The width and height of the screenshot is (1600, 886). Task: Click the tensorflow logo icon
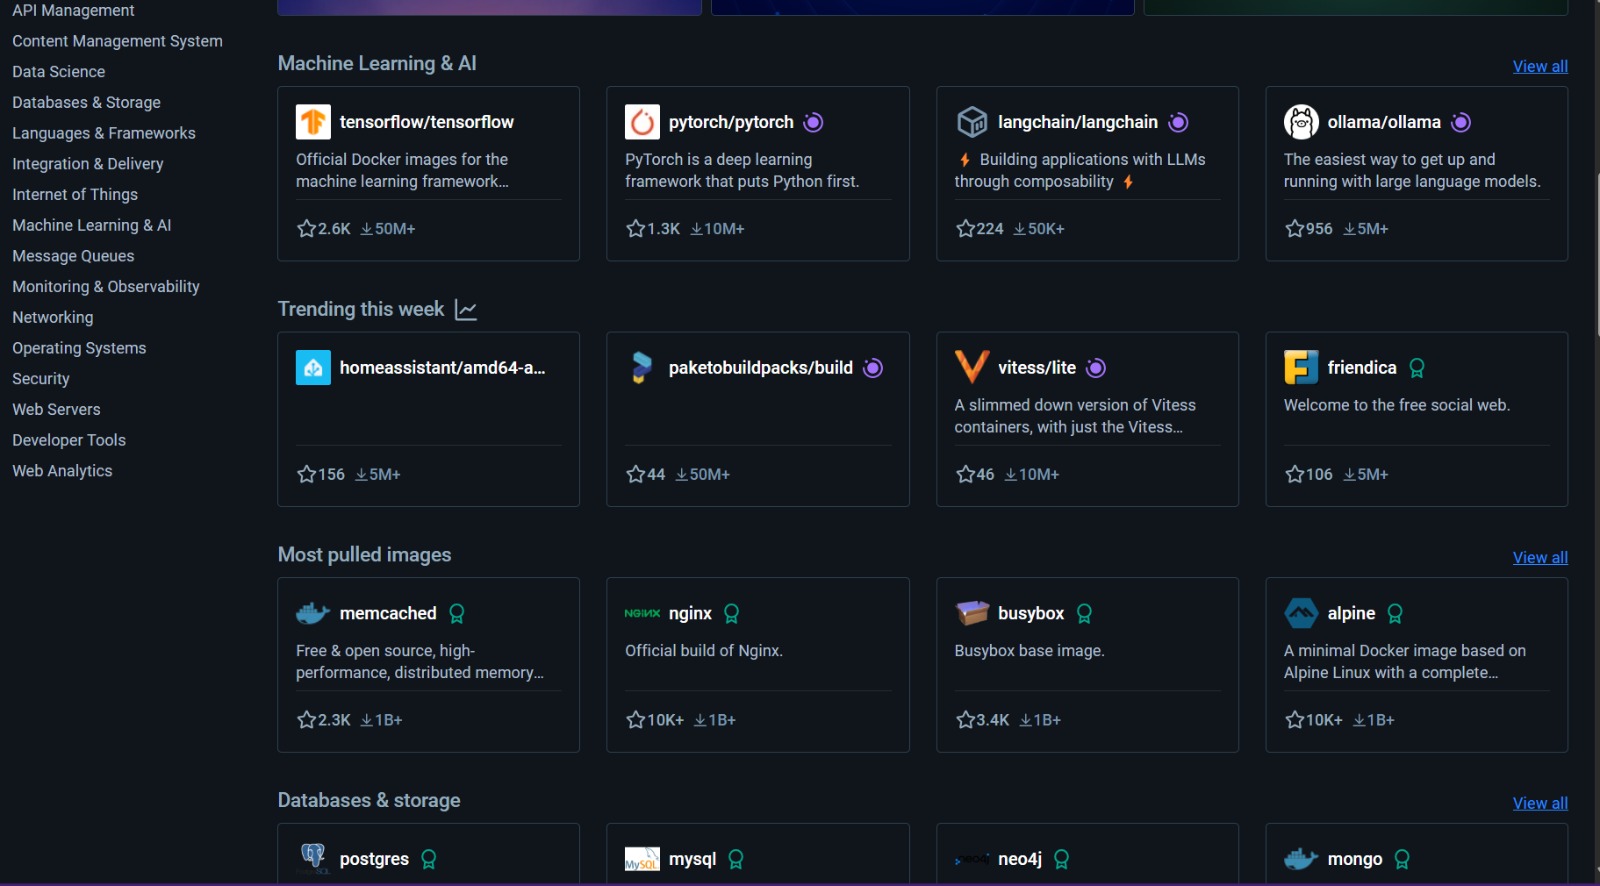(313, 122)
